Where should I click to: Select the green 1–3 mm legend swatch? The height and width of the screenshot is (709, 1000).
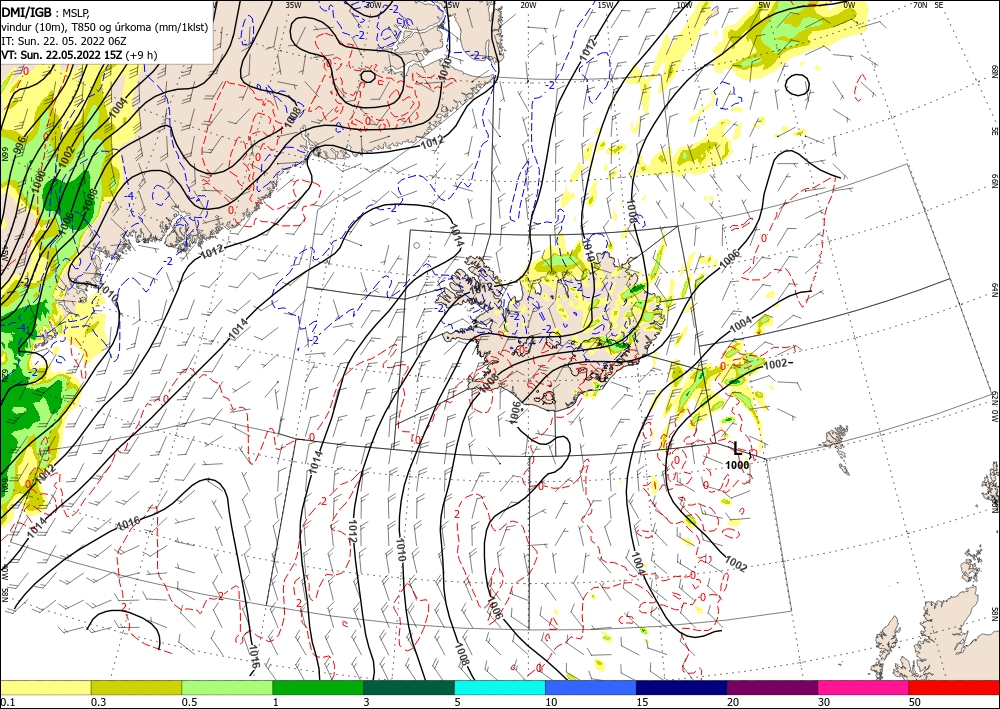tap(318, 687)
